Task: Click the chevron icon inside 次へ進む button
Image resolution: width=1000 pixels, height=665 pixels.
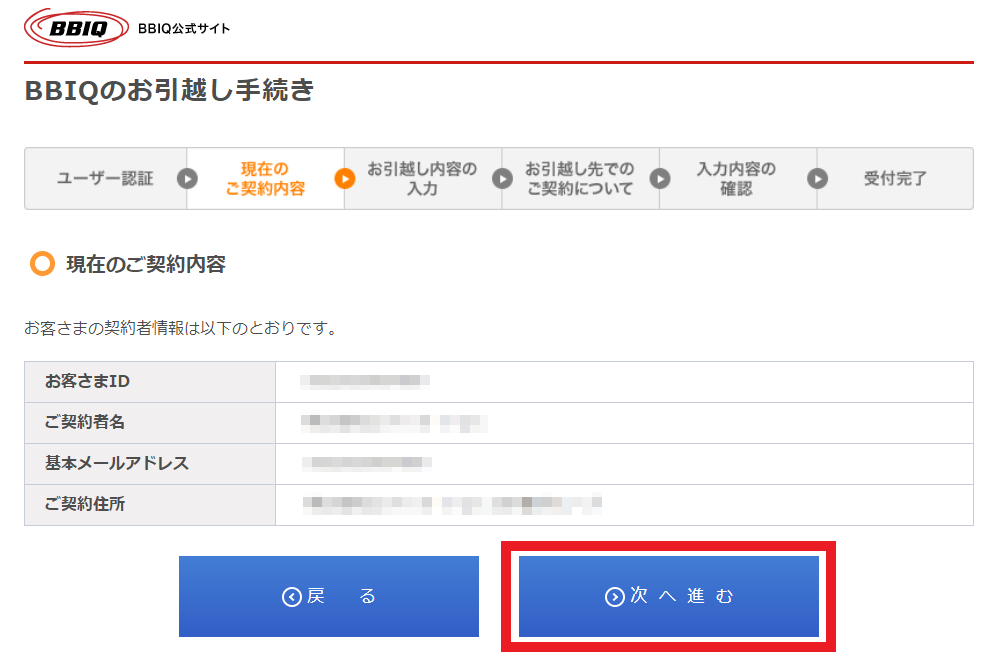Action: pyautogui.click(x=615, y=597)
